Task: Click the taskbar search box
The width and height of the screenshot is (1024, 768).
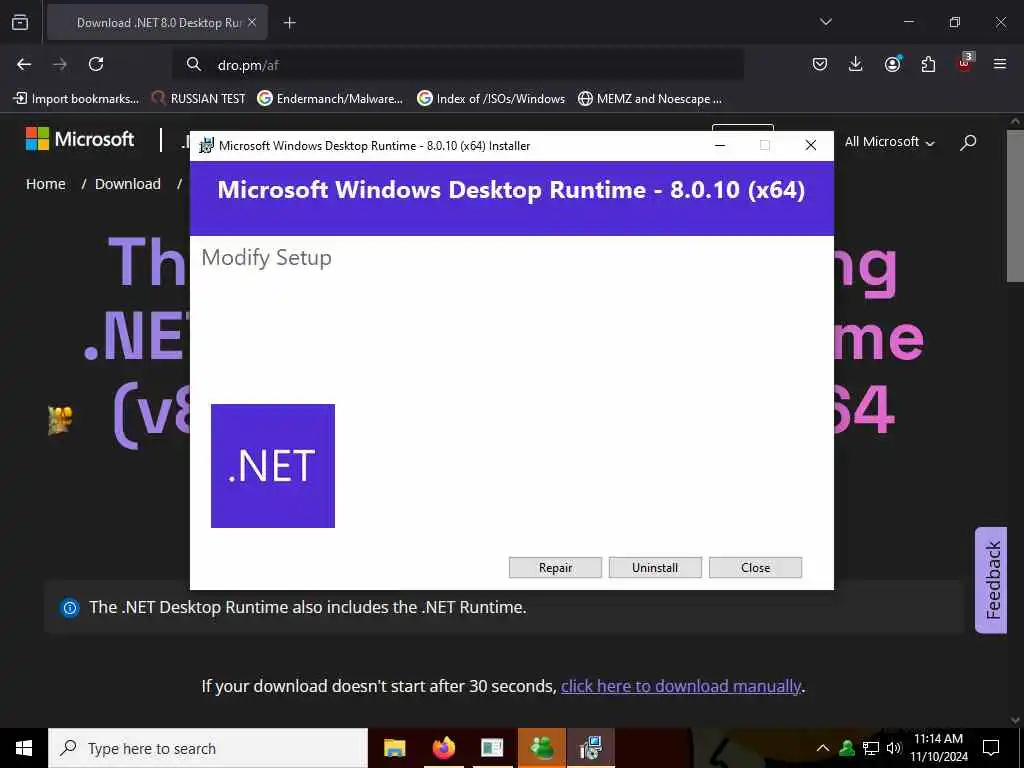Action: (208, 748)
